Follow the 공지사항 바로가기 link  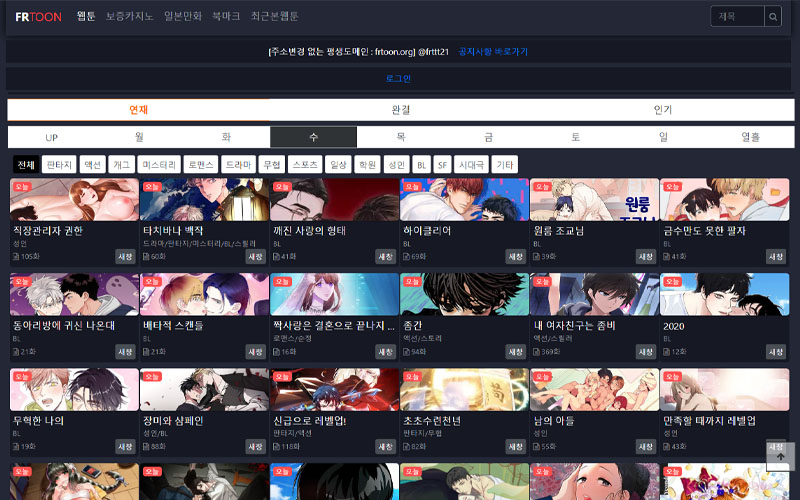(493, 52)
